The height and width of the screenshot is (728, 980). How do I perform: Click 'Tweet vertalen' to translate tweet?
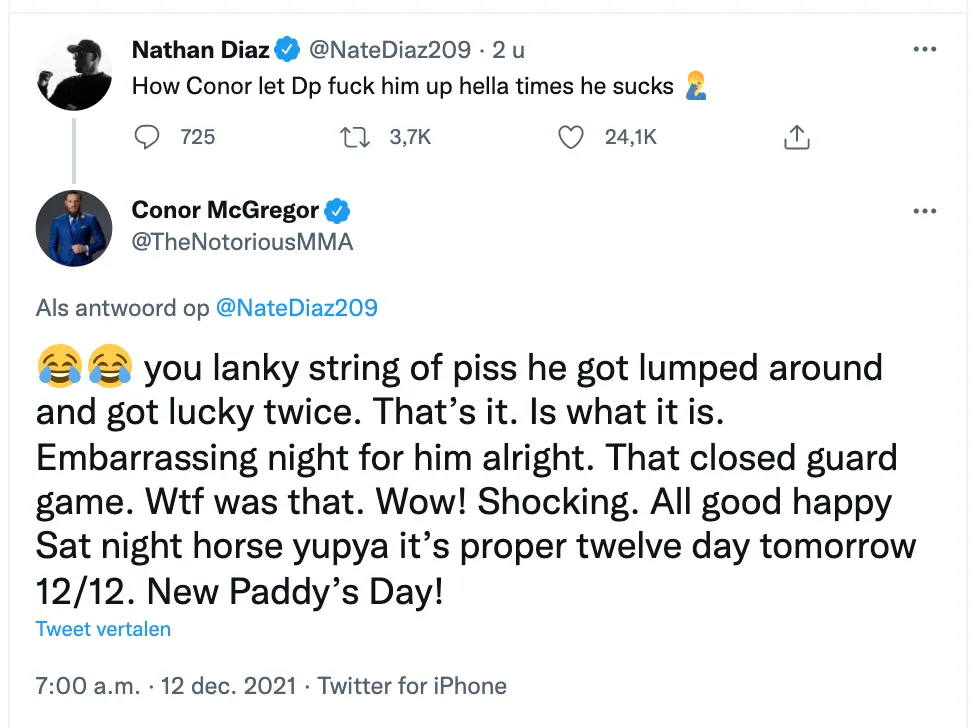[x=103, y=629]
